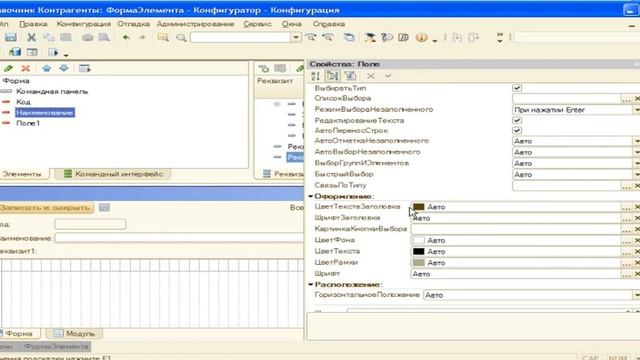Switch to the Модуль tab

(74, 333)
